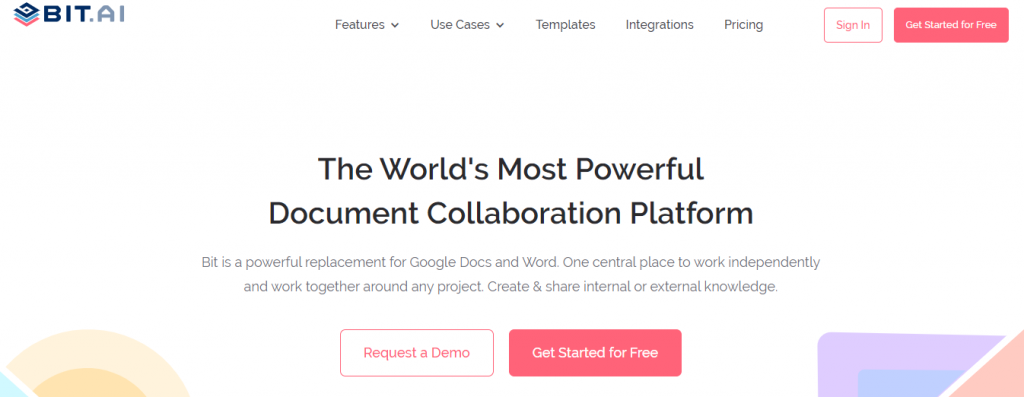This screenshot has width=1024, height=397.
Task: Click the hero Get Started for Free button
Action: point(595,353)
